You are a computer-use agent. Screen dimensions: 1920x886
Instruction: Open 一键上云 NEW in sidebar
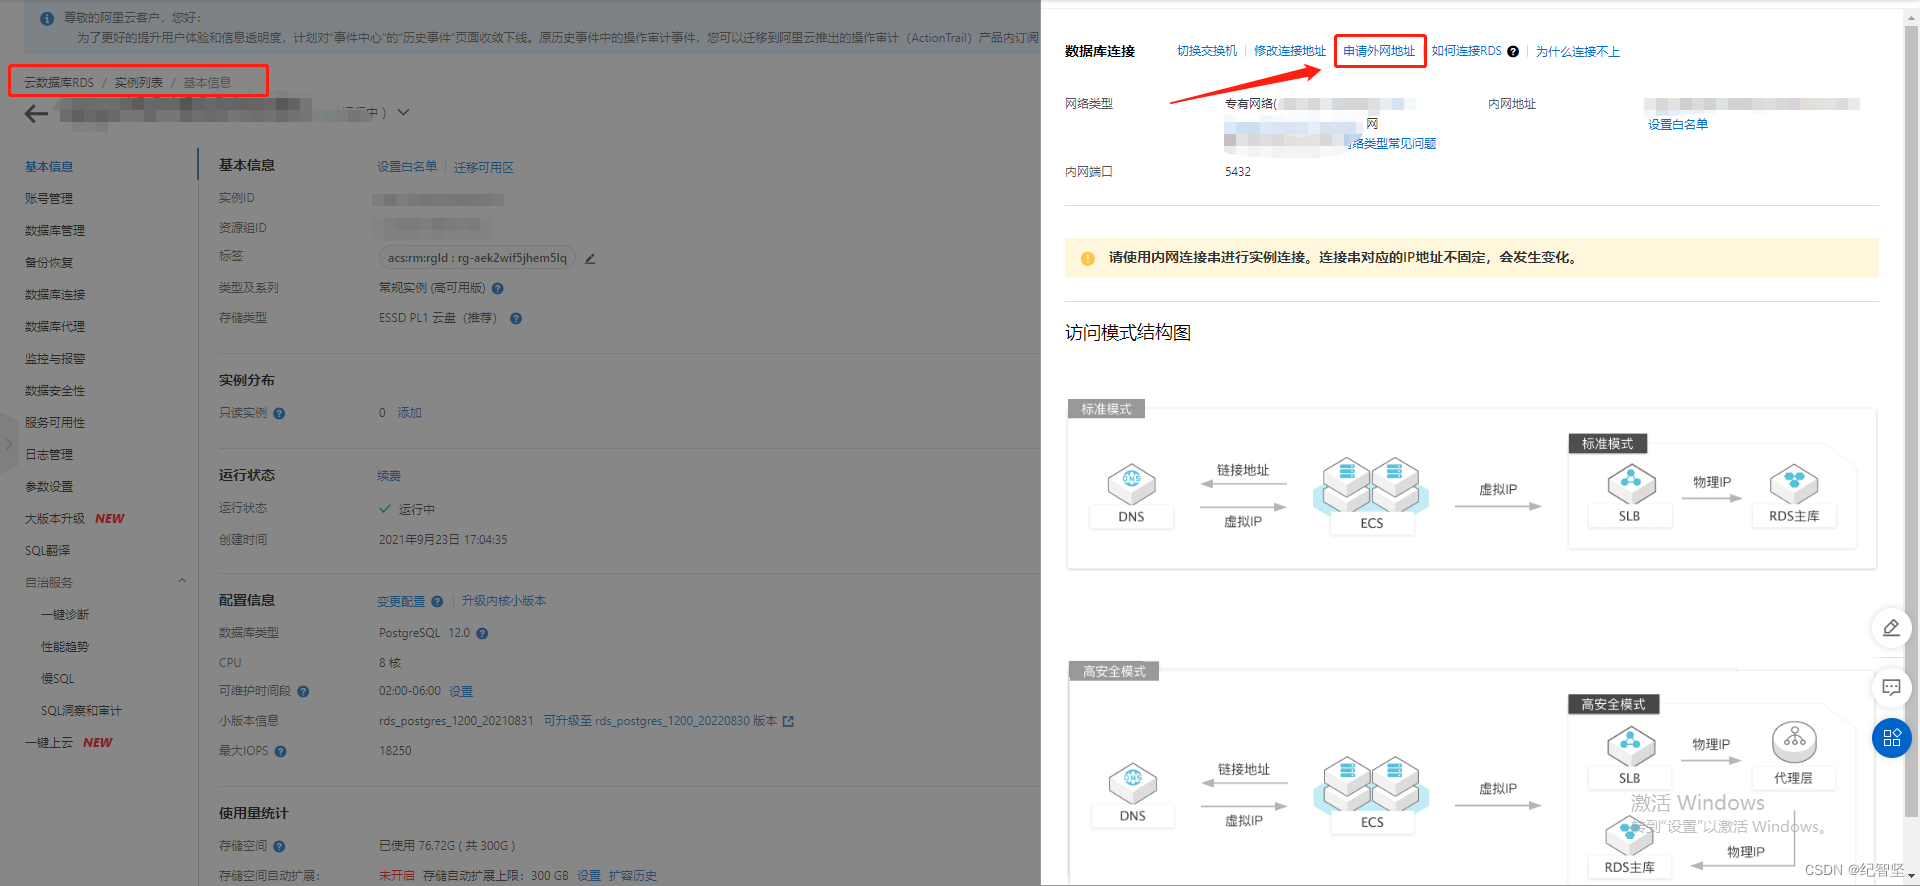point(69,743)
